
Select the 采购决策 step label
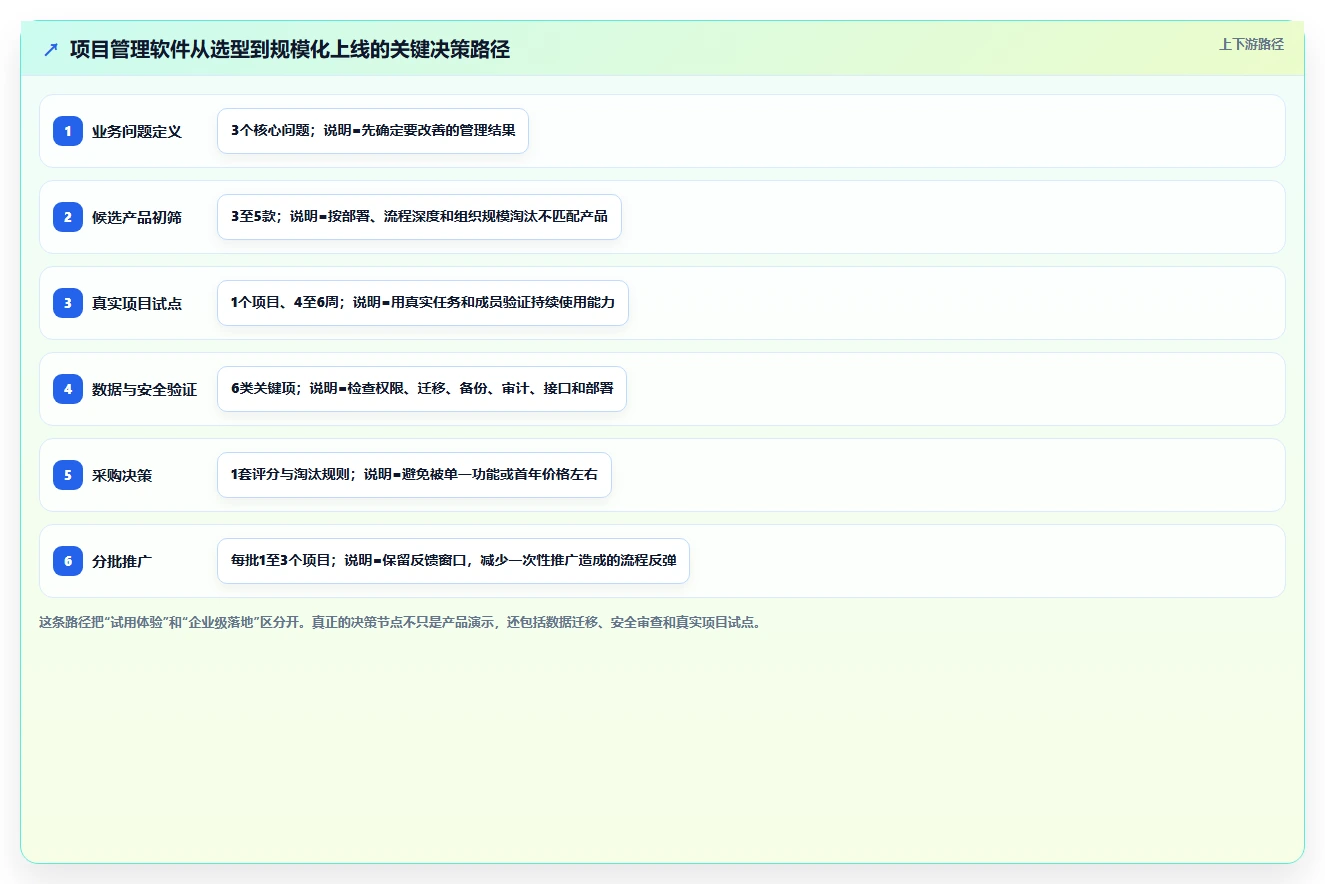(122, 475)
